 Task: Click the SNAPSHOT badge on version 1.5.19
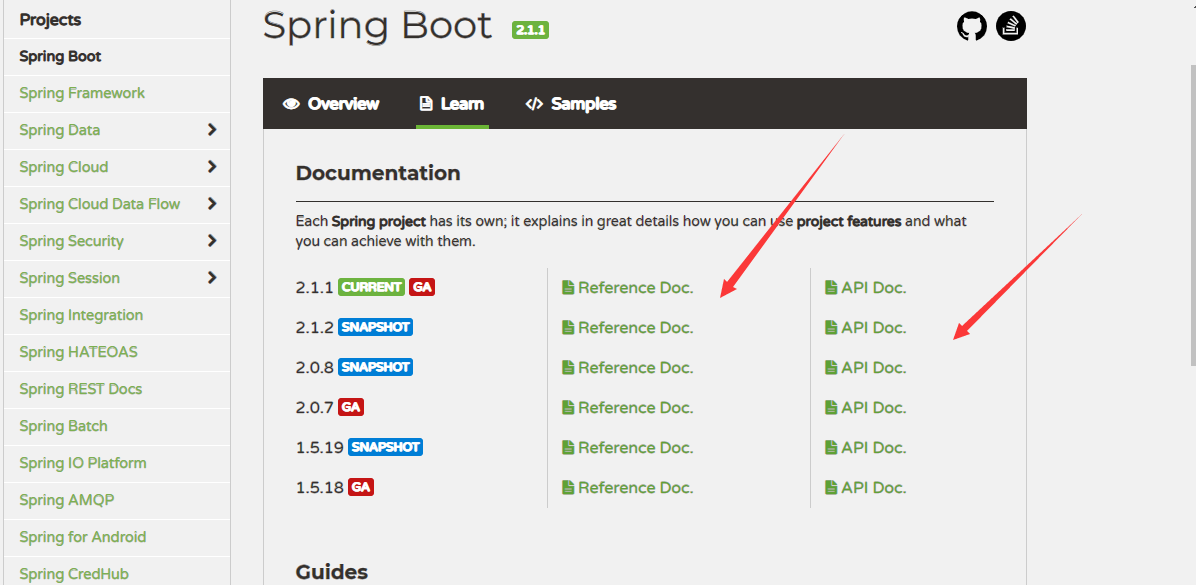click(385, 447)
